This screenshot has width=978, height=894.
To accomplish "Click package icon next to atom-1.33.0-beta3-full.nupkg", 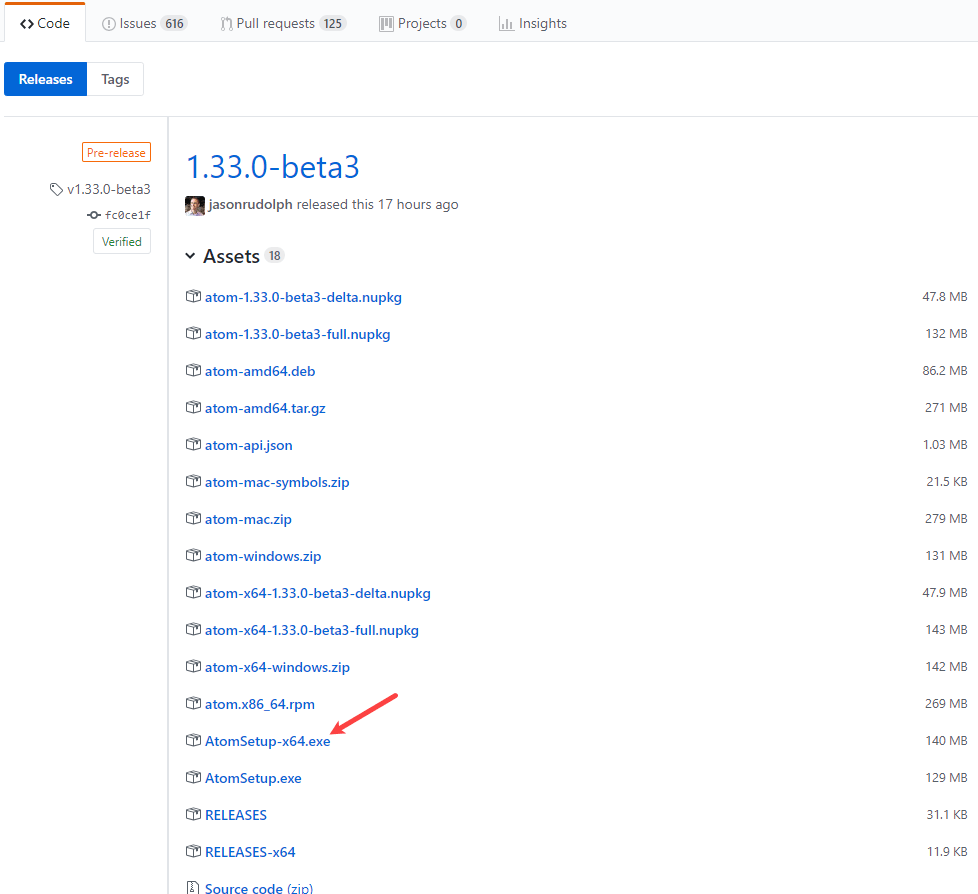I will click(193, 333).
